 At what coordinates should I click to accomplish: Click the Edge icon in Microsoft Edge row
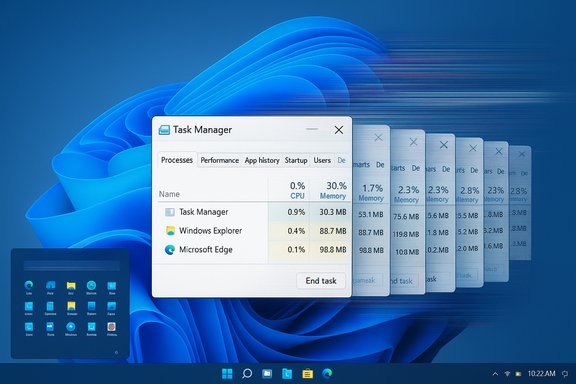click(x=170, y=250)
